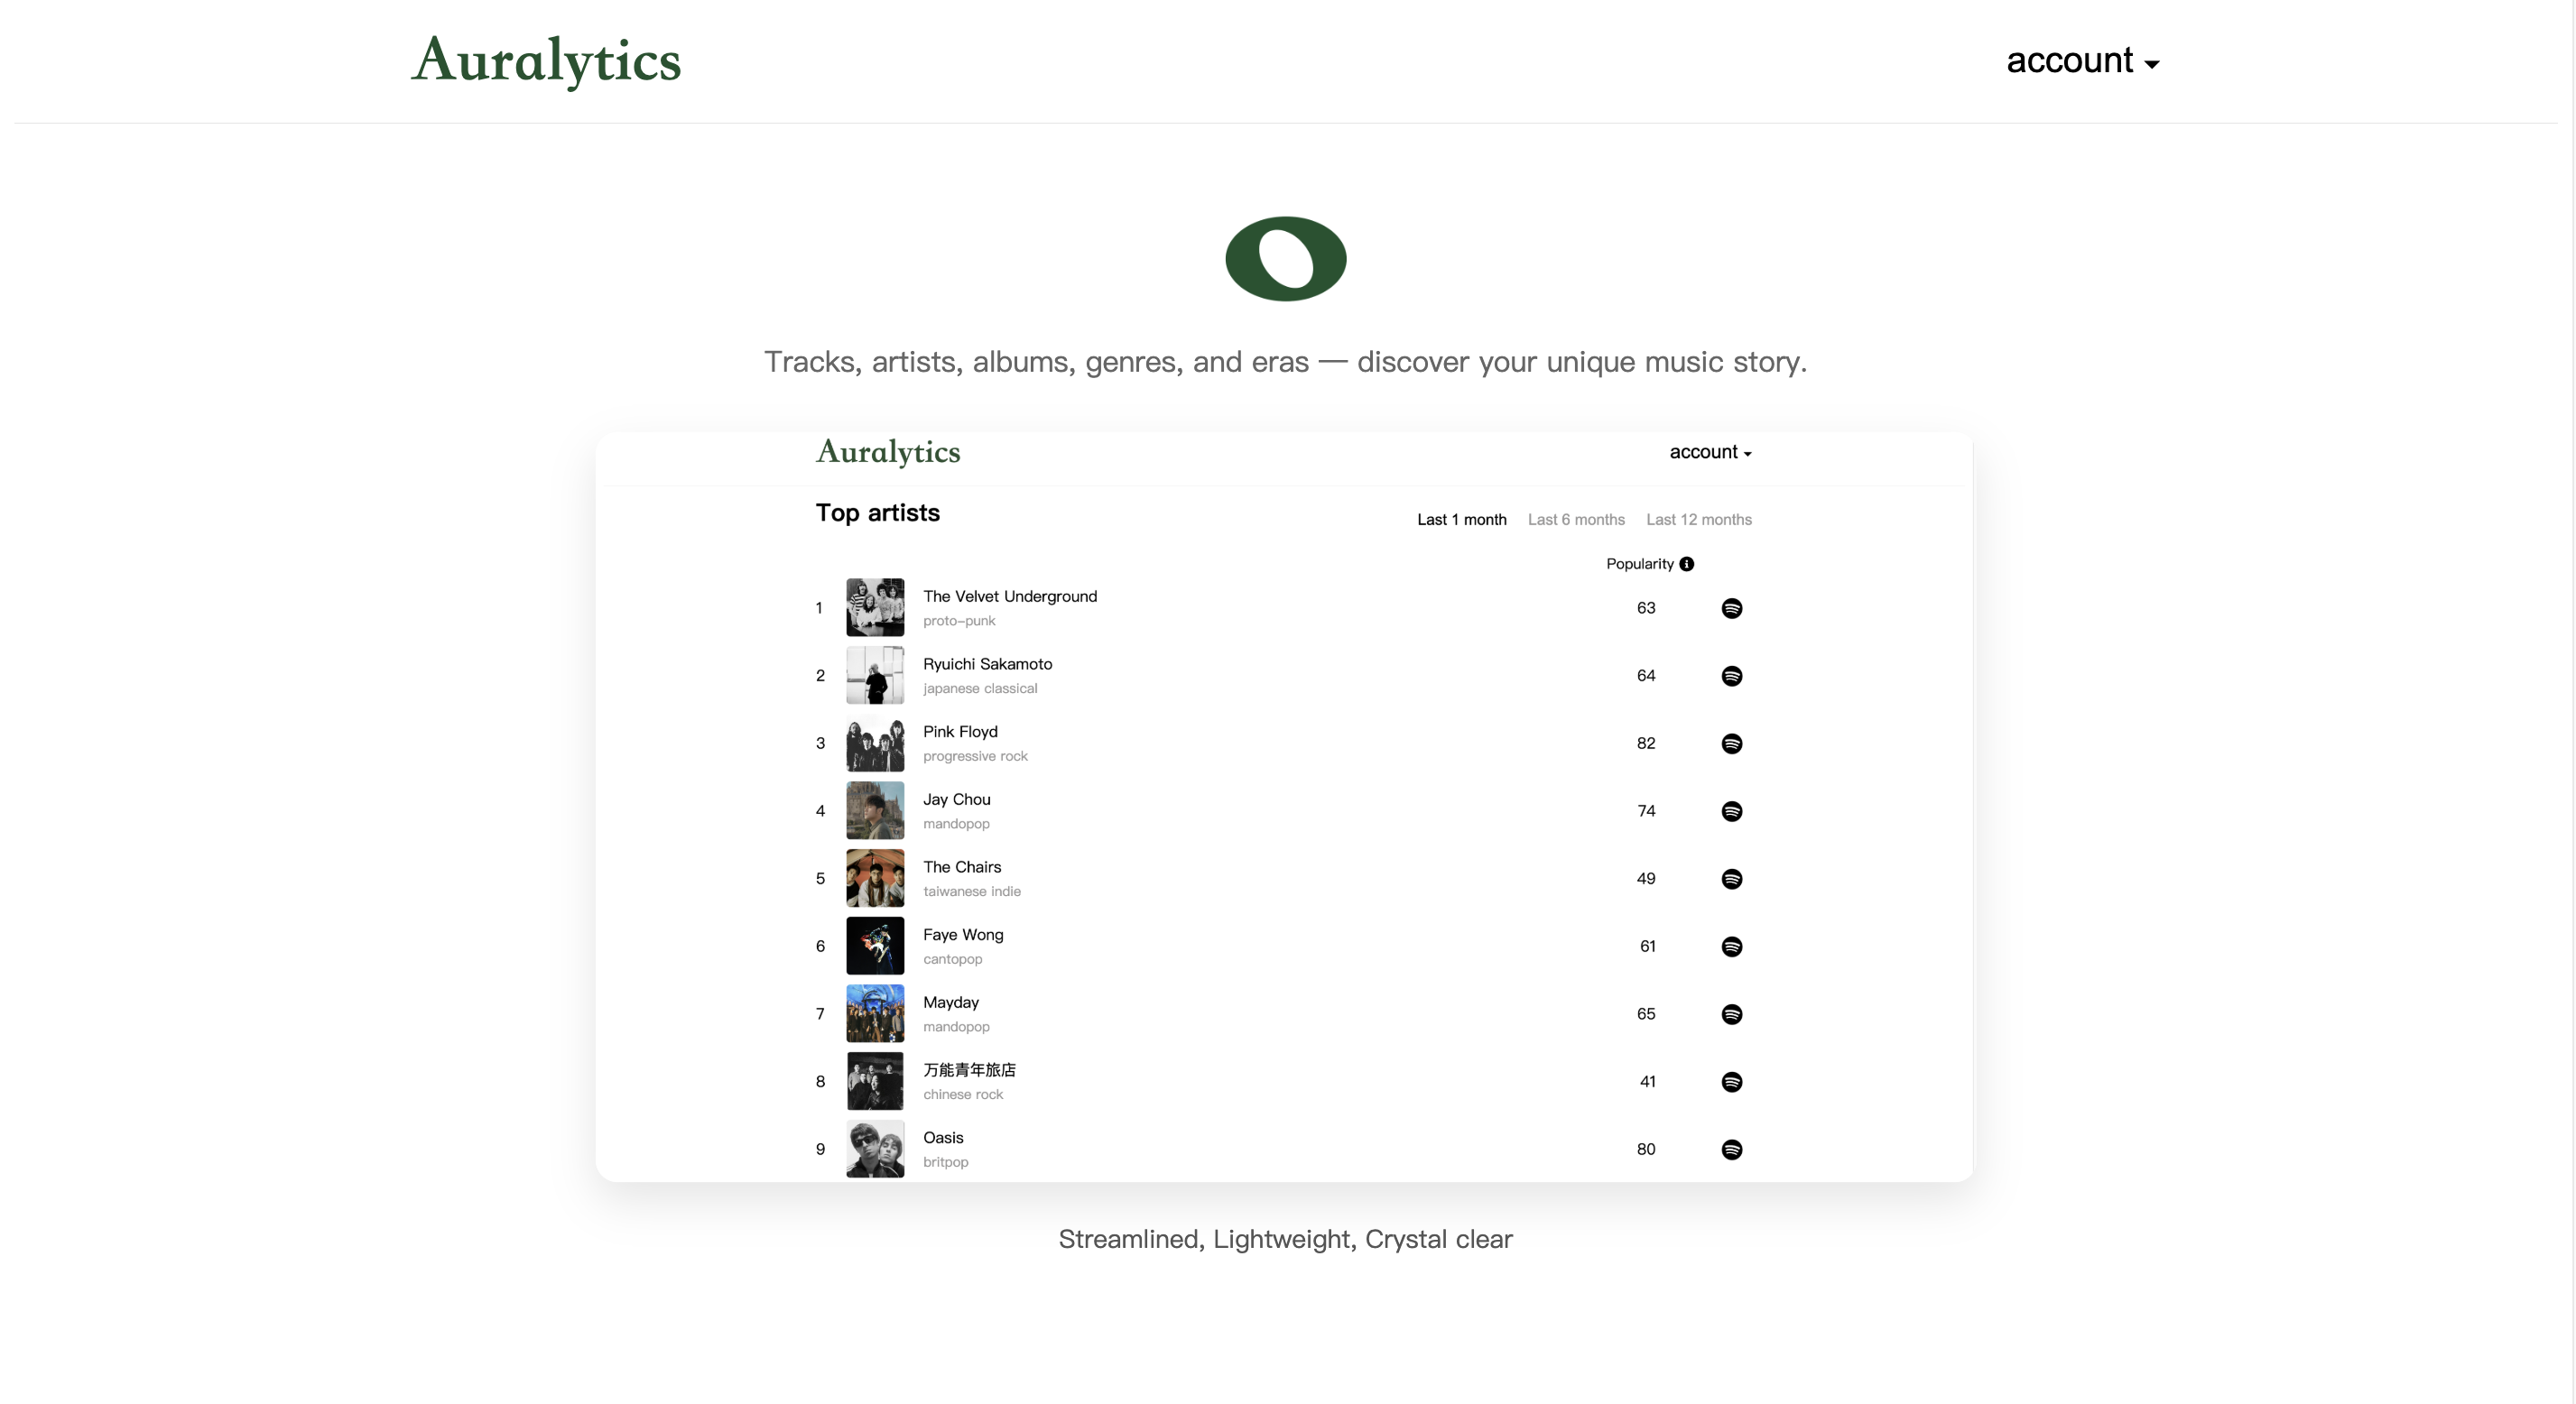Open the account dropdown in the top navigation

coord(2082,61)
